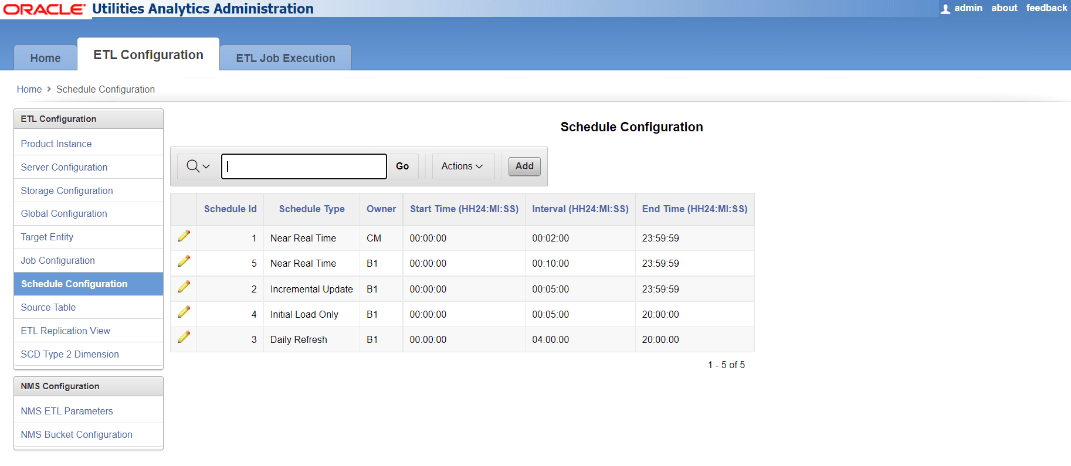Image resolution: width=1071 pixels, height=466 pixels.
Task: Click the CM owner cell
Action: pos(372,238)
